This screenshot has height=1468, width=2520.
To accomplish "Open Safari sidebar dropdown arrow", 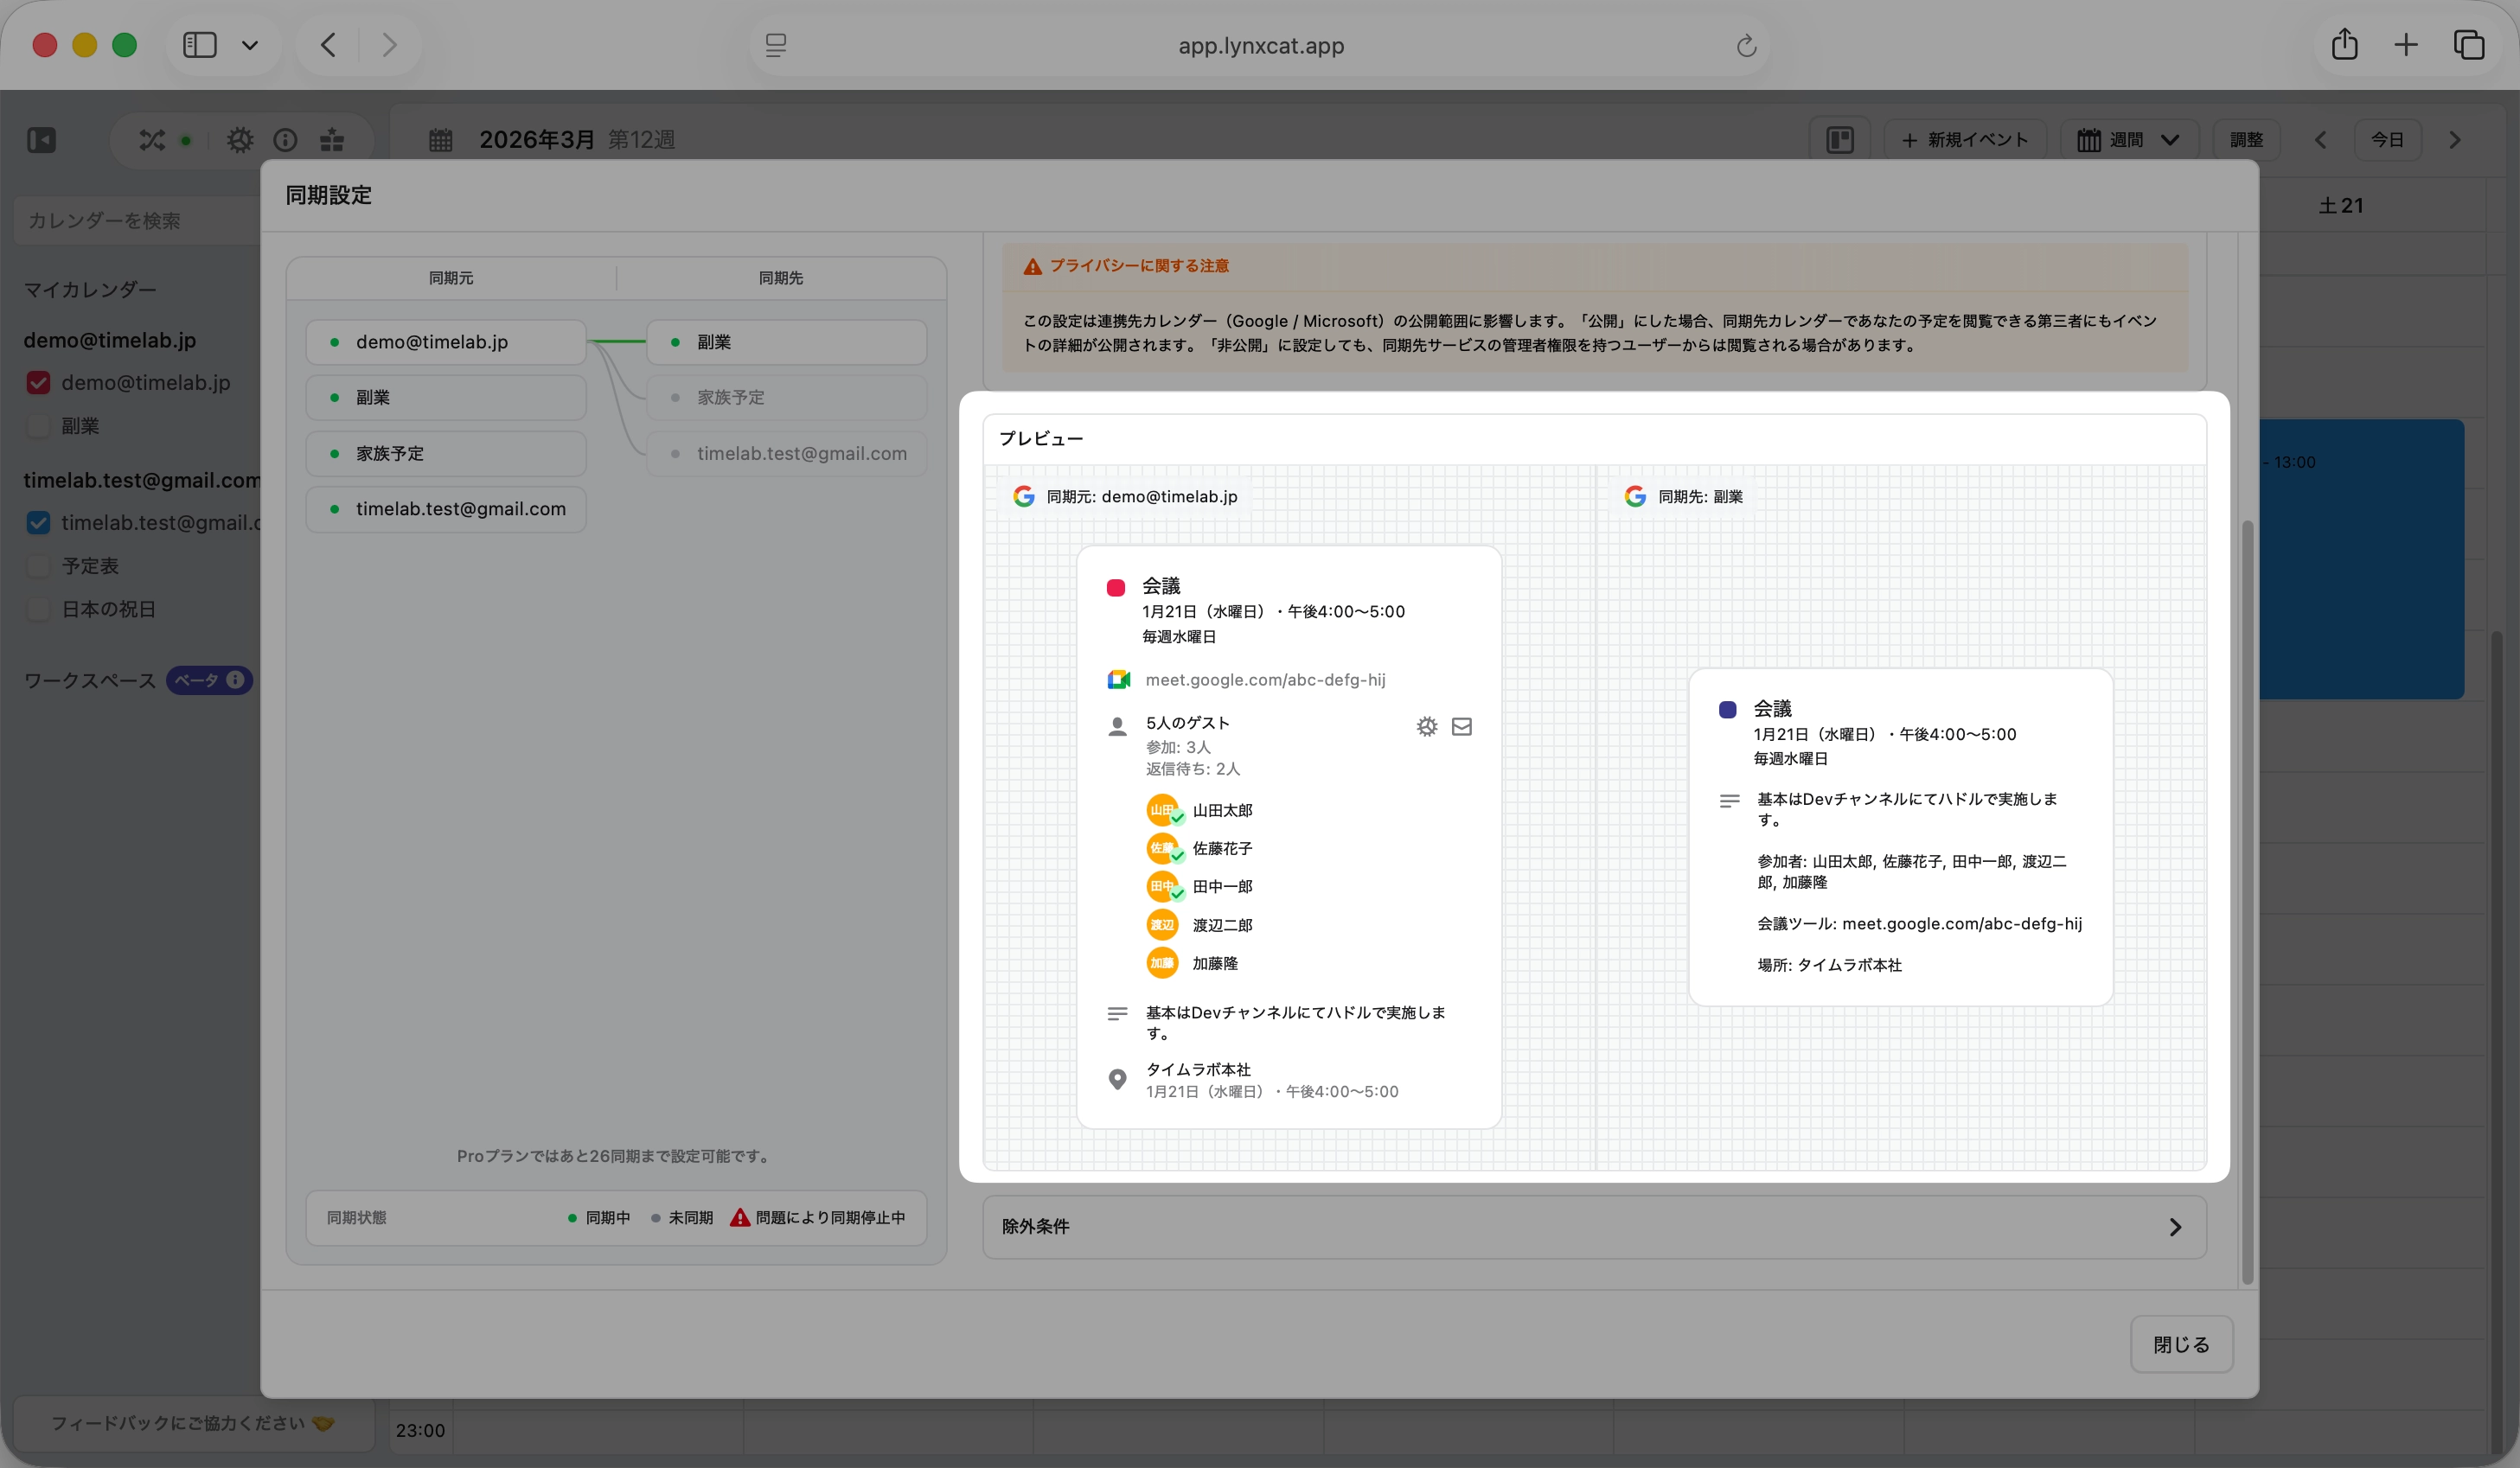I will (250, 45).
